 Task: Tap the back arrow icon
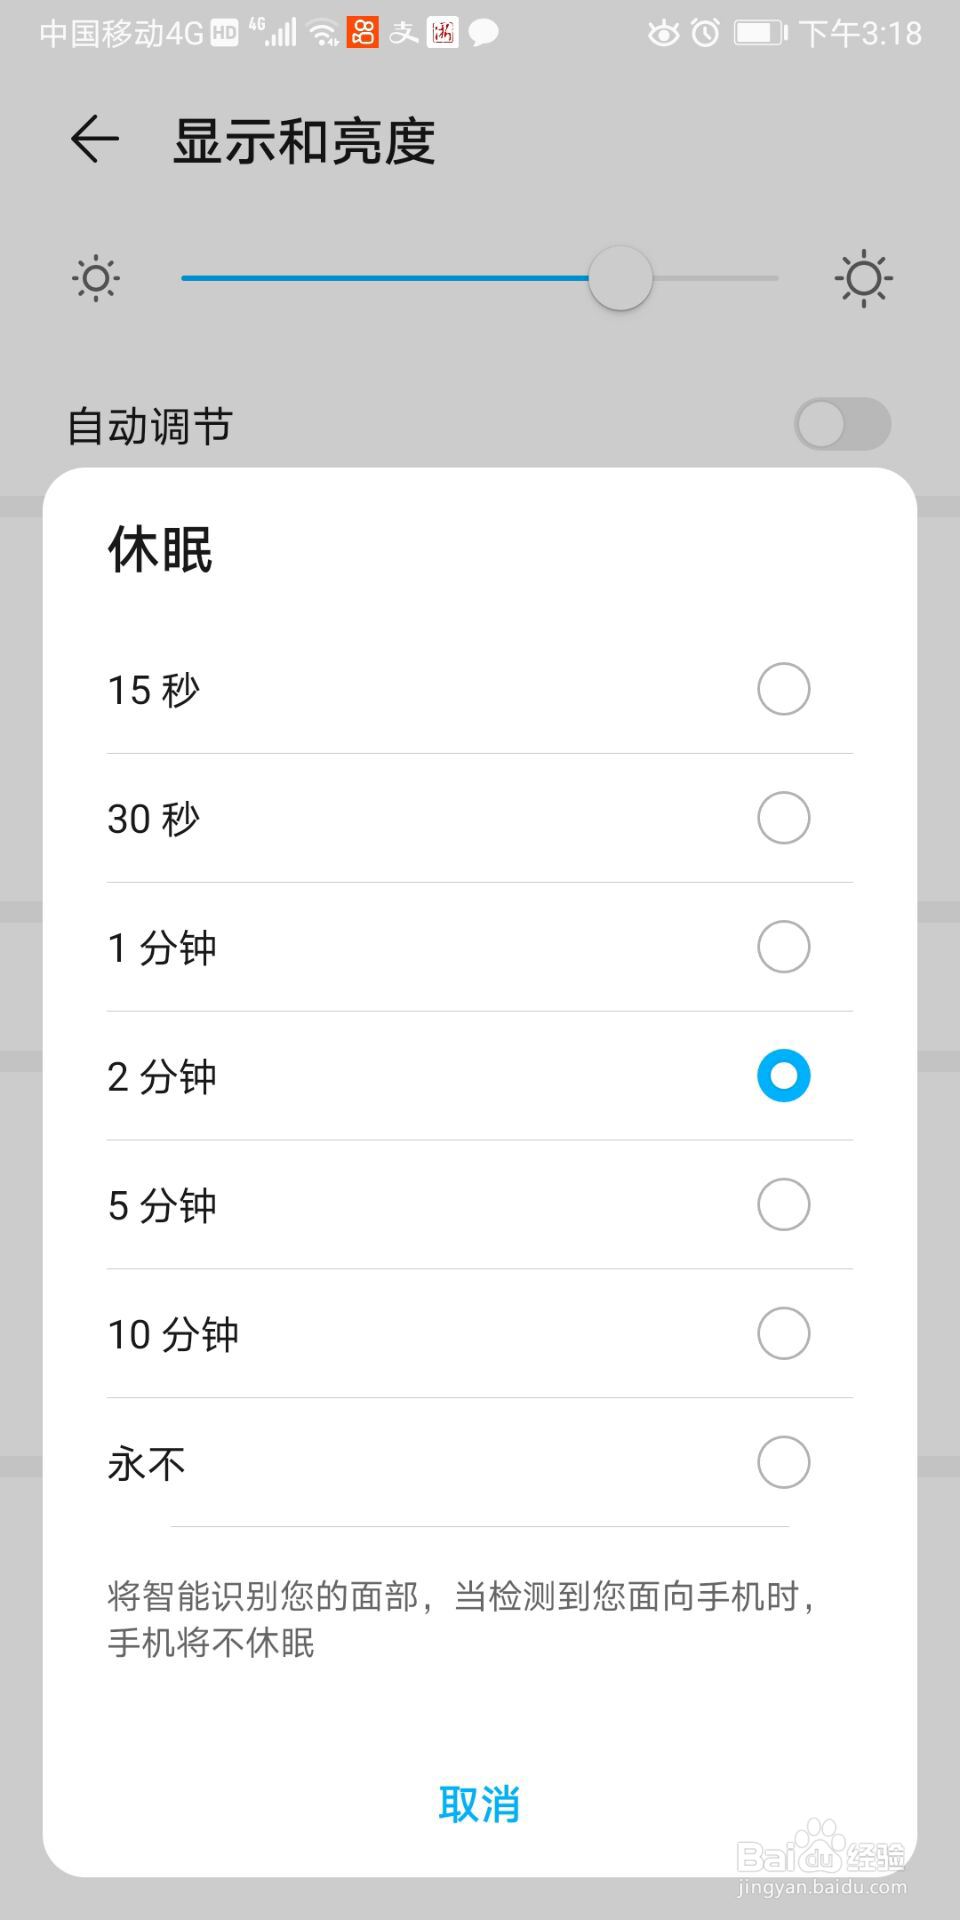(x=95, y=139)
